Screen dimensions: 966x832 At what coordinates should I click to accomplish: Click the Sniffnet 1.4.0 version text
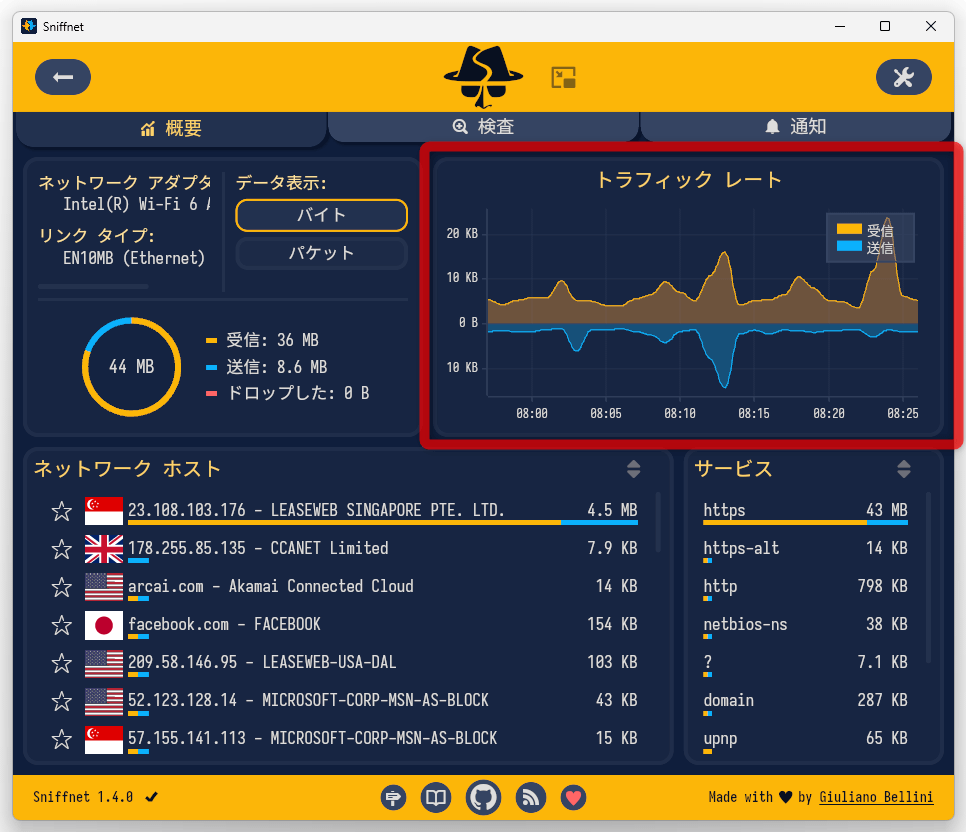83,797
